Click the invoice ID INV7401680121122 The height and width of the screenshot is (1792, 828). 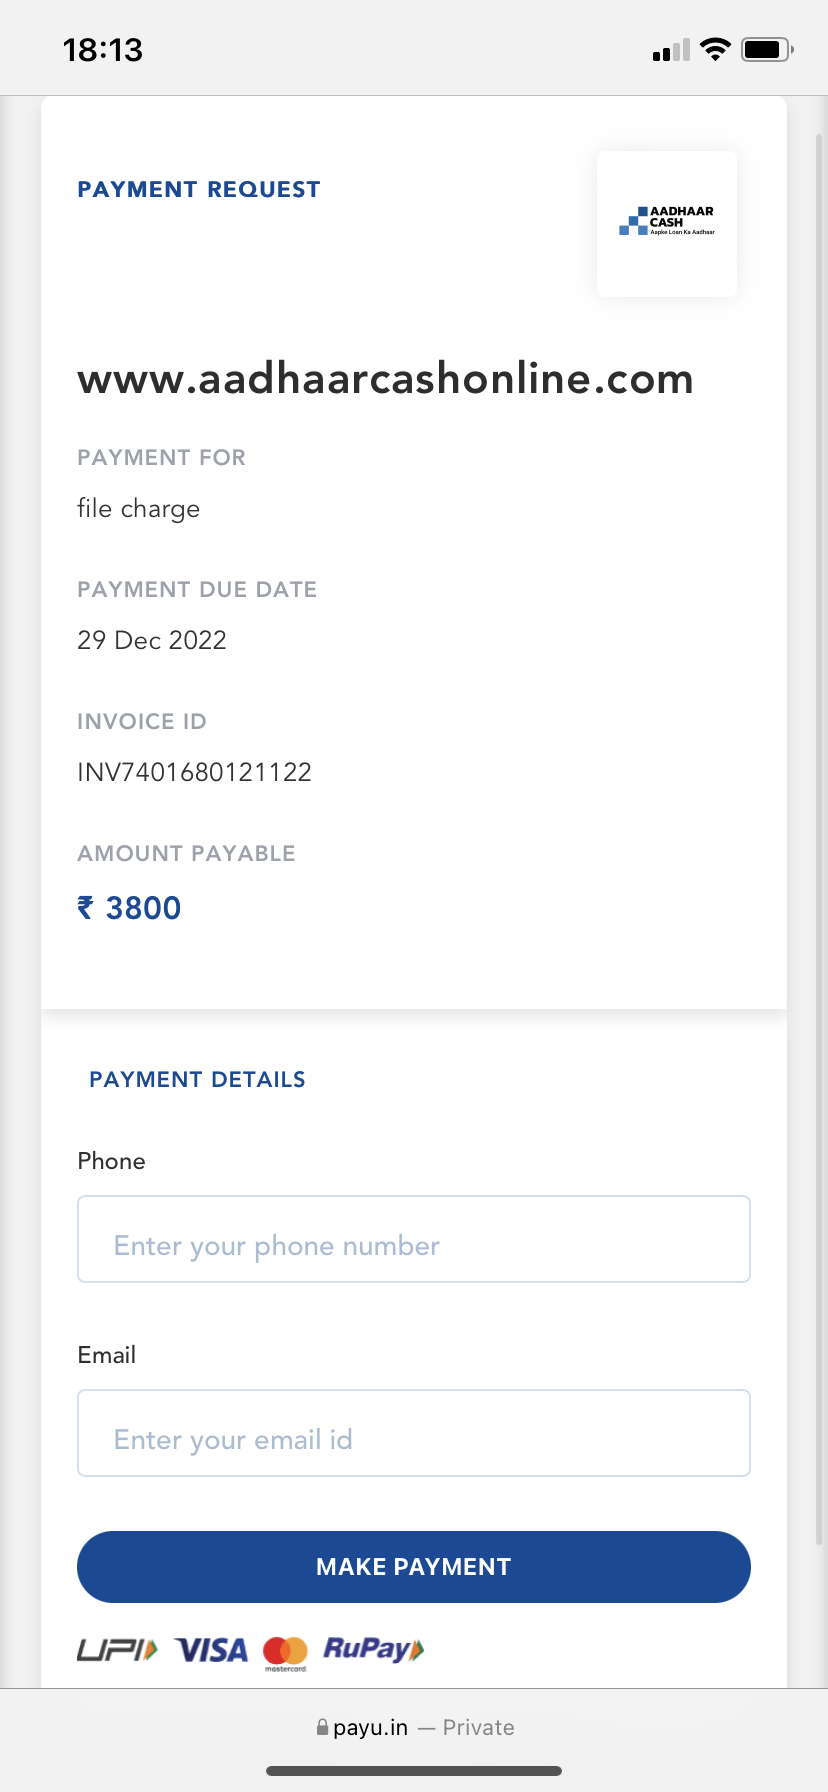(x=195, y=772)
